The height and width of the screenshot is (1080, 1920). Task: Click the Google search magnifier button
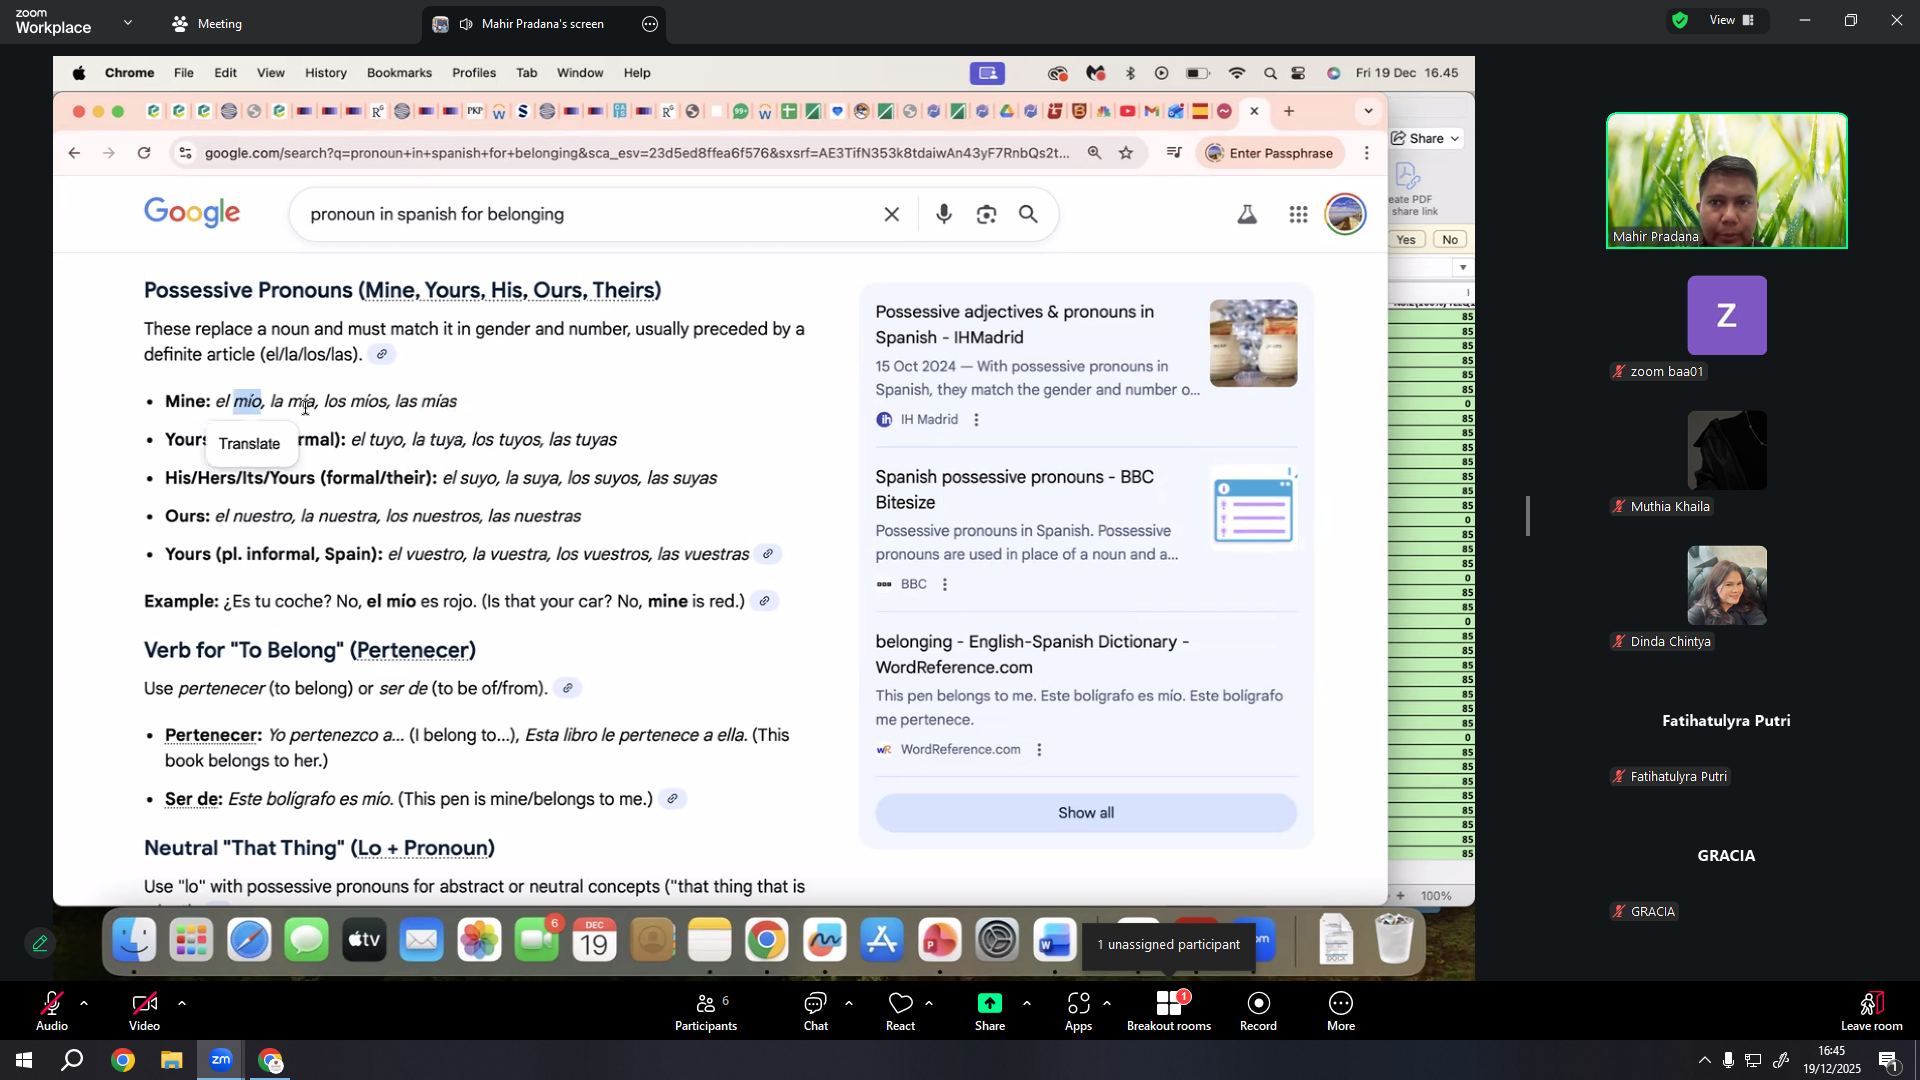click(1028, 214)
